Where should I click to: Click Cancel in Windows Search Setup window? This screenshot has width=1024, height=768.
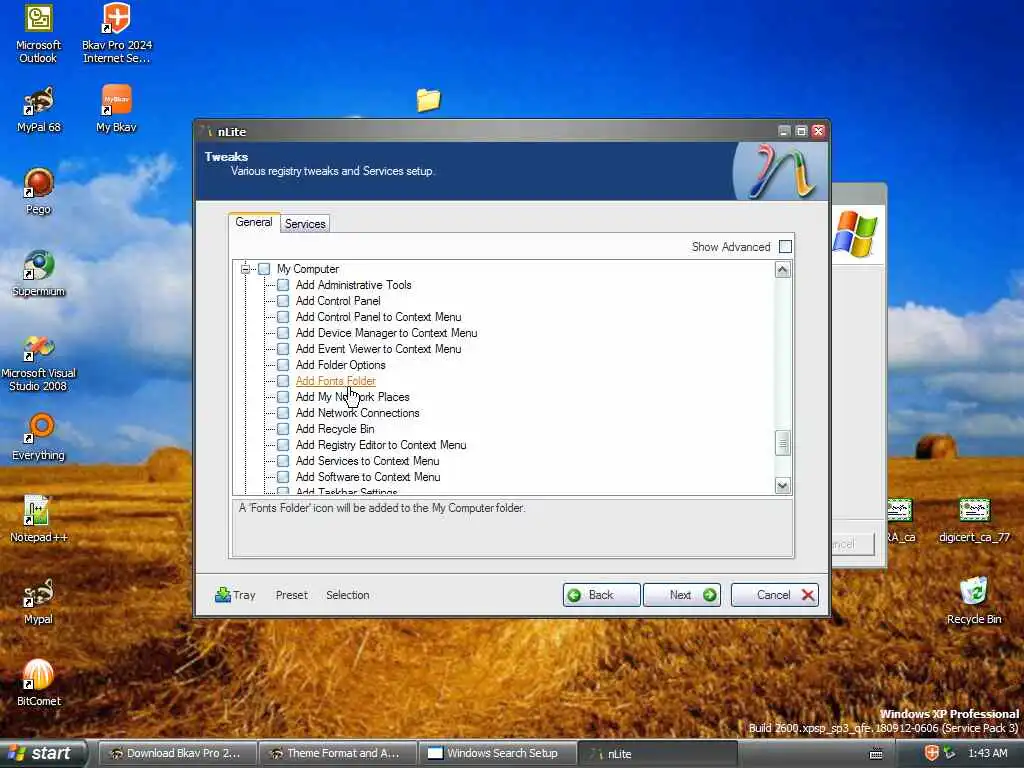pyautogui.click(x=852, y=544)
